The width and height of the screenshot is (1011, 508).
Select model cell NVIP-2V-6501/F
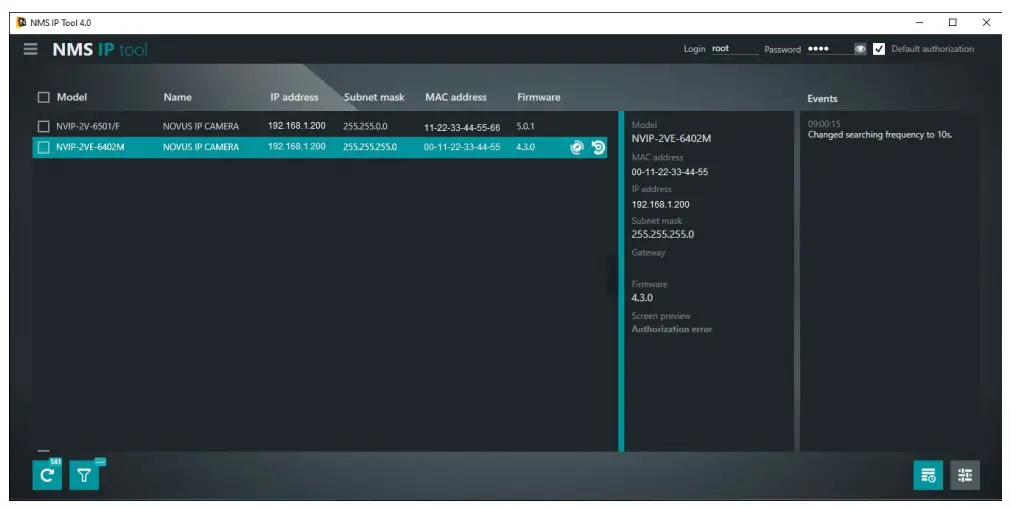88,126
